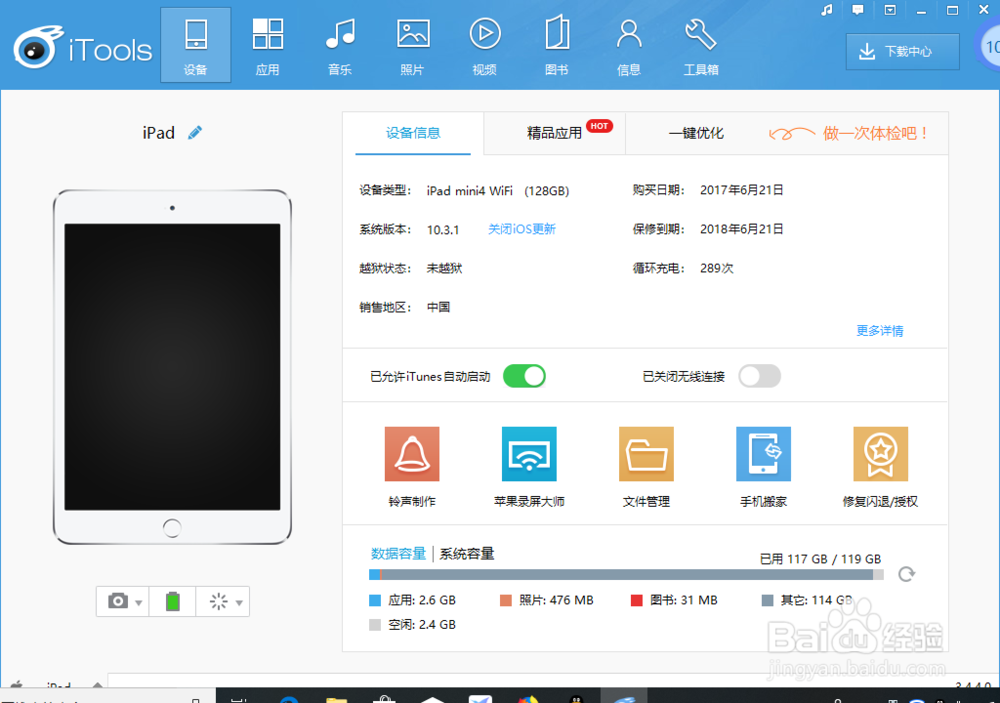Open the 工具箱 (Toolbox) section

click(701, 45)
